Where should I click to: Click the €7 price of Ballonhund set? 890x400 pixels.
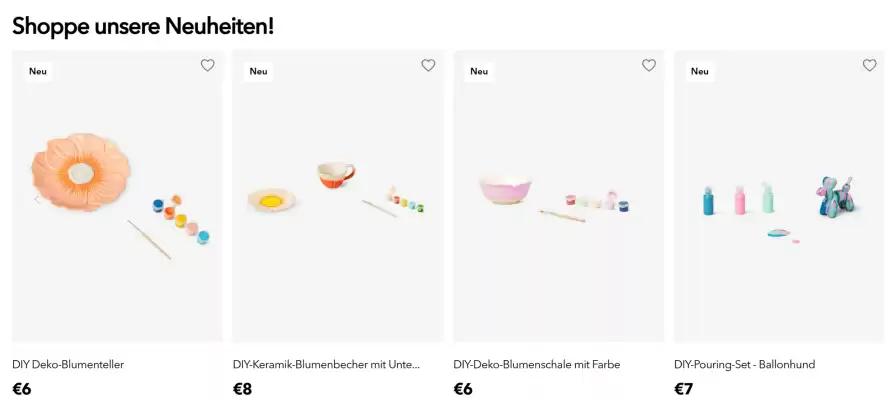click(x=683, y=389)
